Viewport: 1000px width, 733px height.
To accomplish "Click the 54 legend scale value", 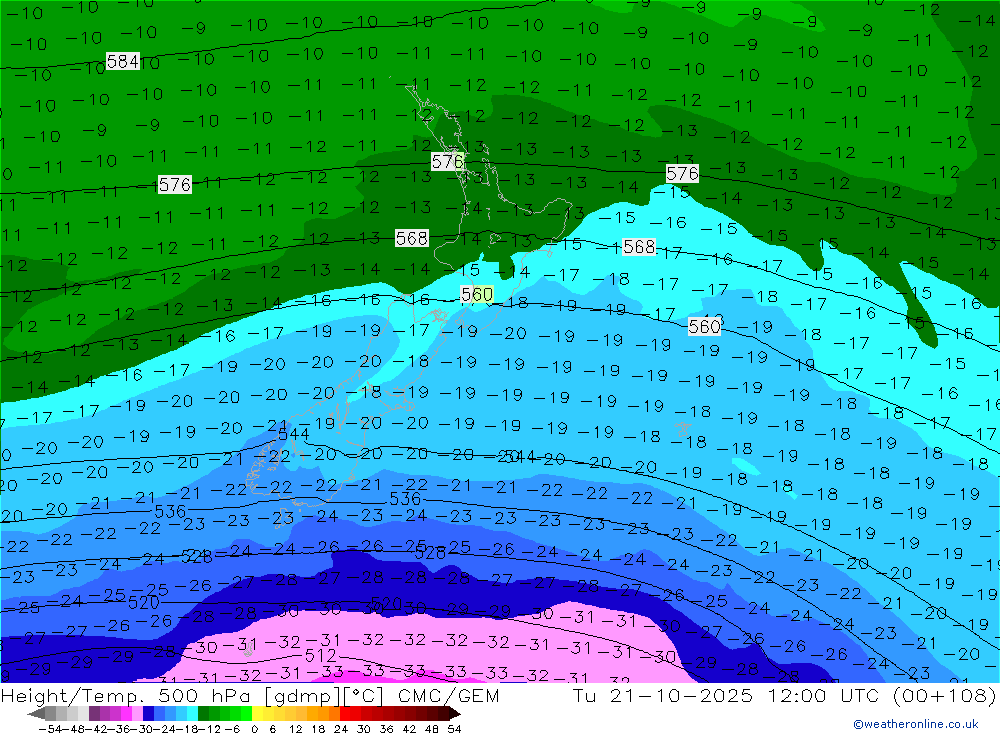I will click(x=454, y=728).
